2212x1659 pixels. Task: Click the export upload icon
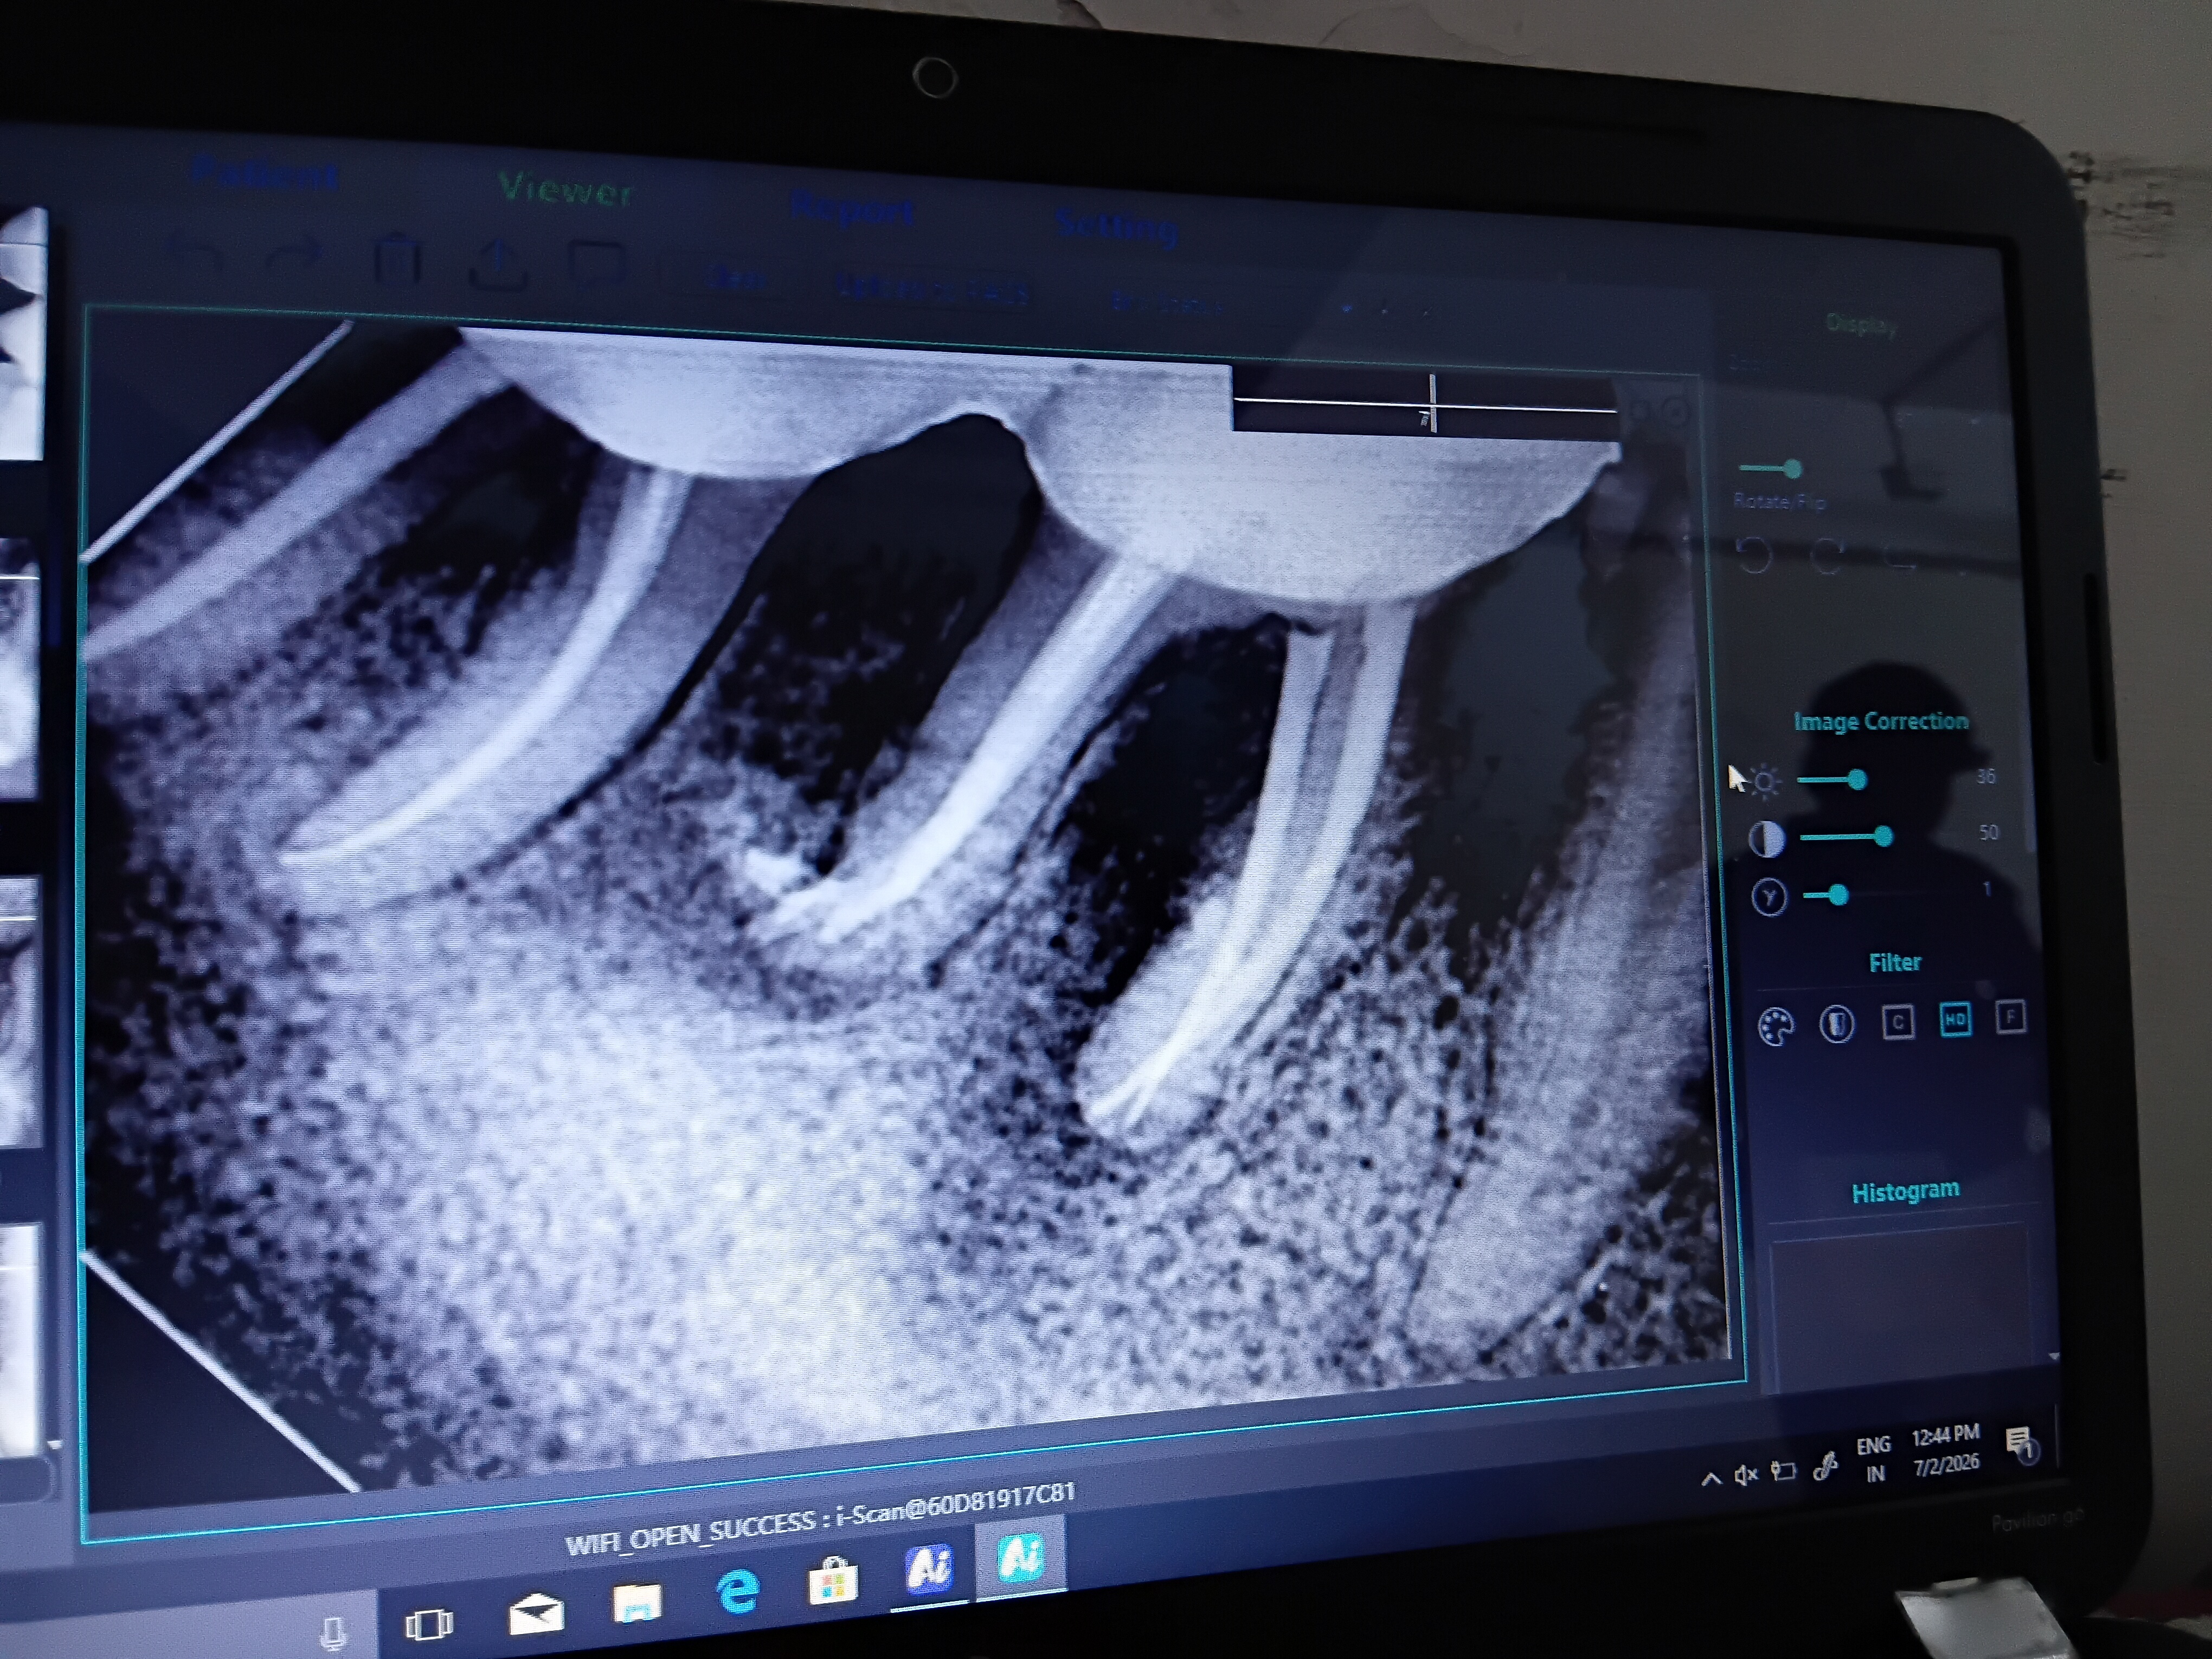pos(499,266)
